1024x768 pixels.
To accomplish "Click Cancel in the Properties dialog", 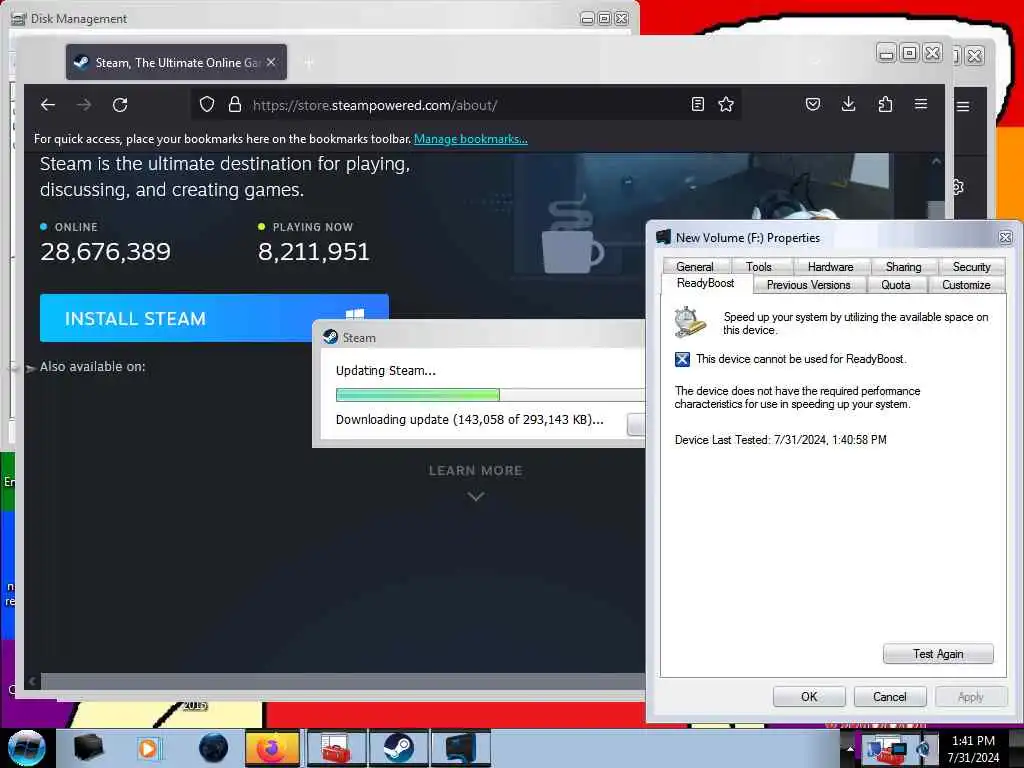I will 889,697.
